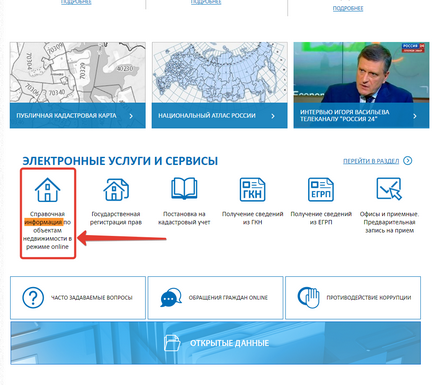Click Часто задаваемые вопросы button
This screenshot has width=434, height=385.
tap(78, 298)
